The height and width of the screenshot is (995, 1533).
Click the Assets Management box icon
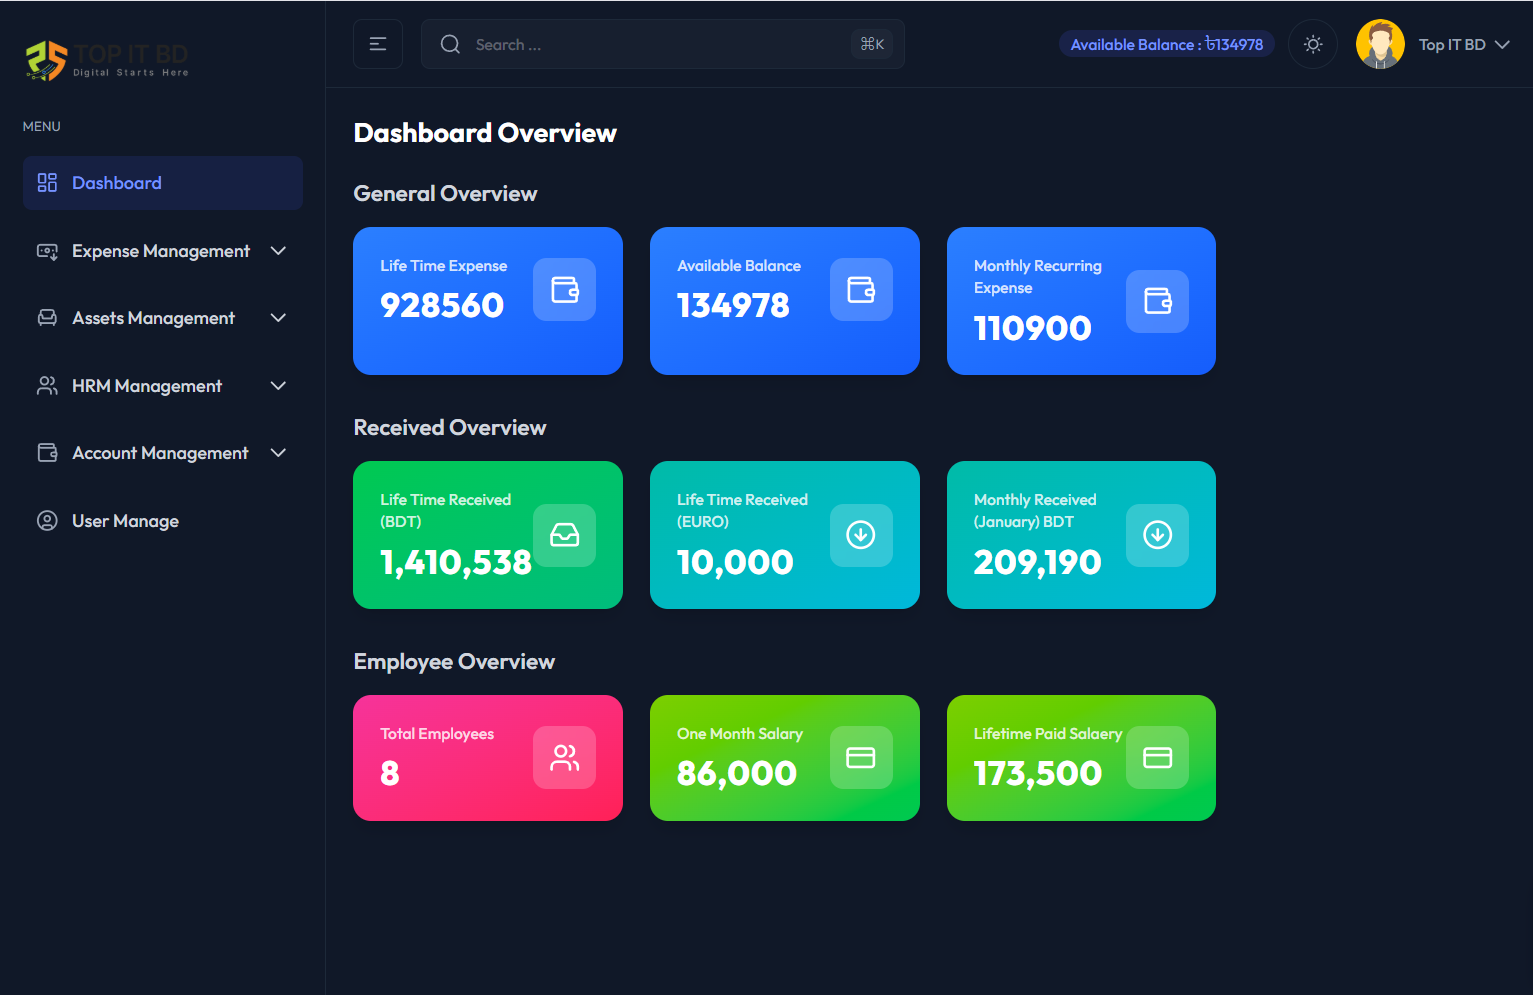pos(47,318)
